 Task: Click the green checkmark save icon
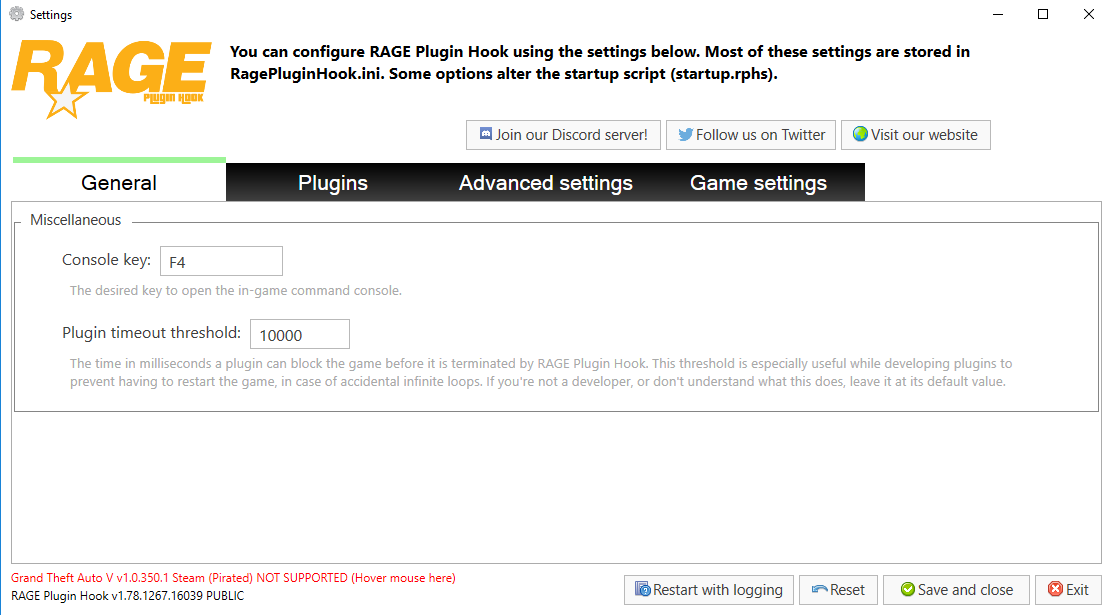(x=907, y=589)
